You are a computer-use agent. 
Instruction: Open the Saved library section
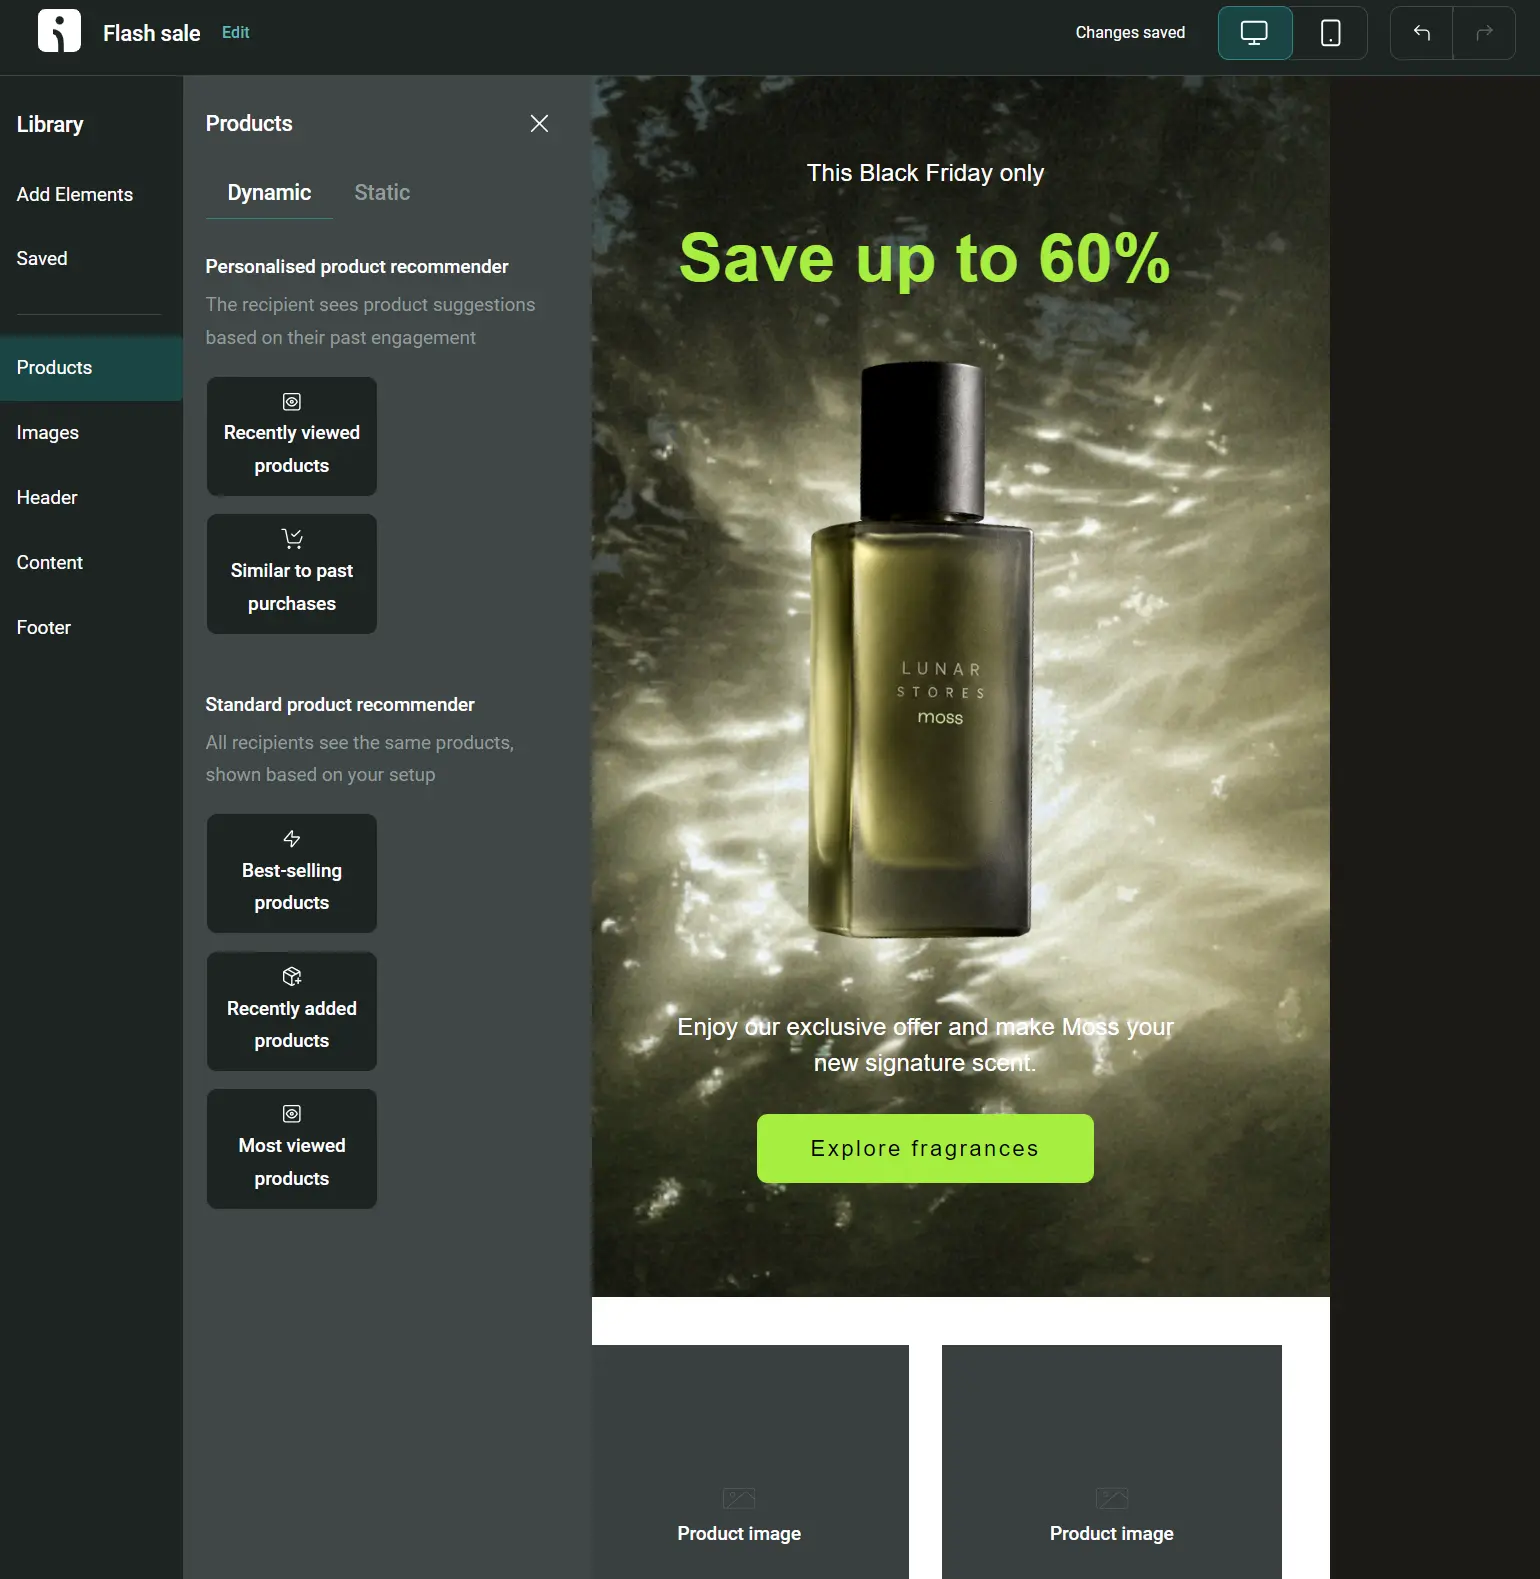pos(42,259)
